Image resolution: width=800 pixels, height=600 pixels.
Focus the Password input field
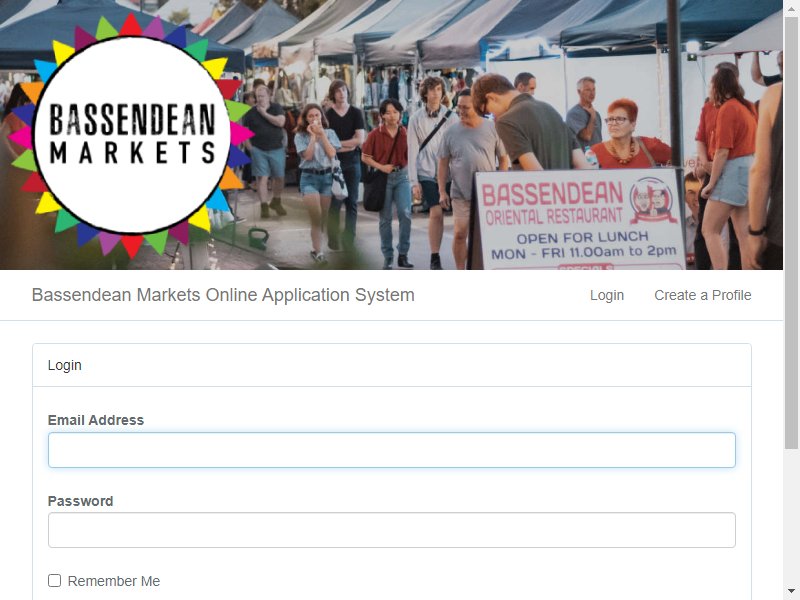392,530
